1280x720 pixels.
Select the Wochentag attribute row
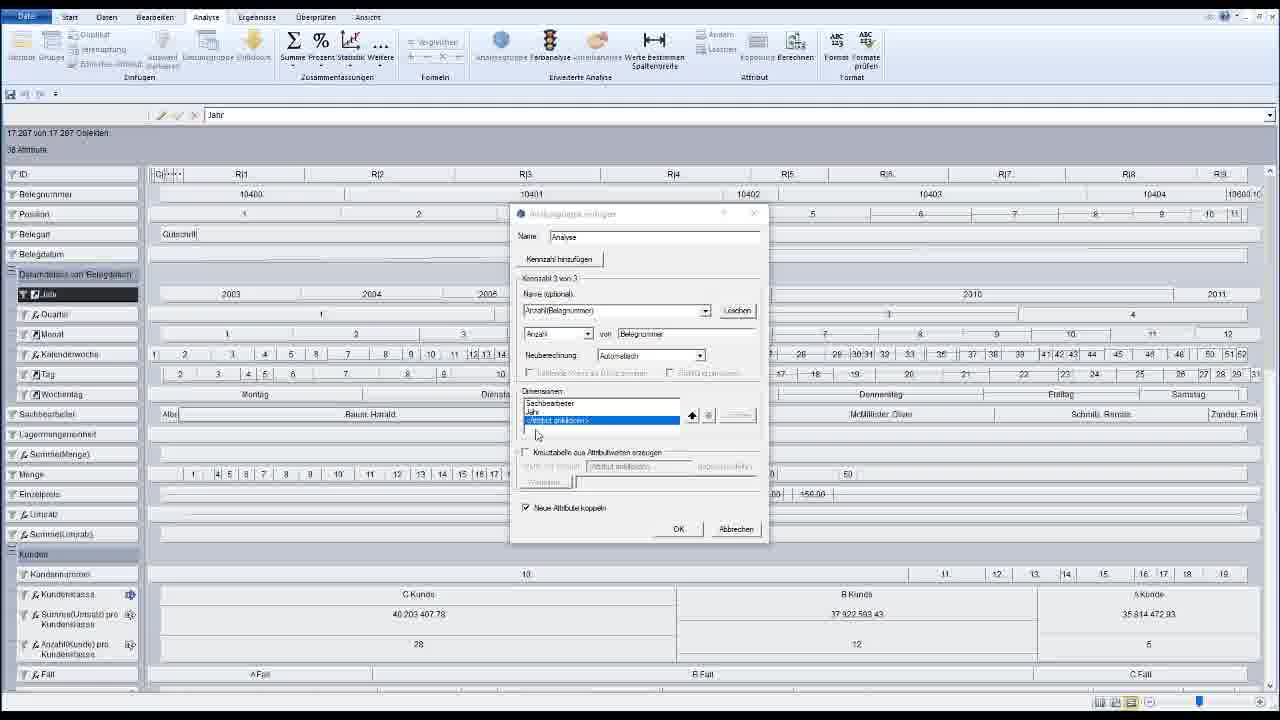pyautogui.click(x=78, y=394)
